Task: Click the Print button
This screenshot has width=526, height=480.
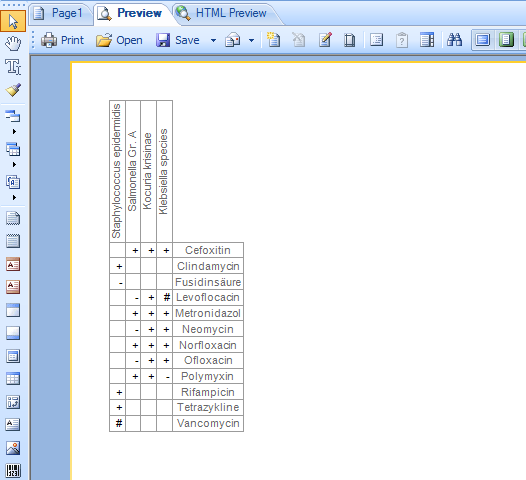Action: coord(62,40)
